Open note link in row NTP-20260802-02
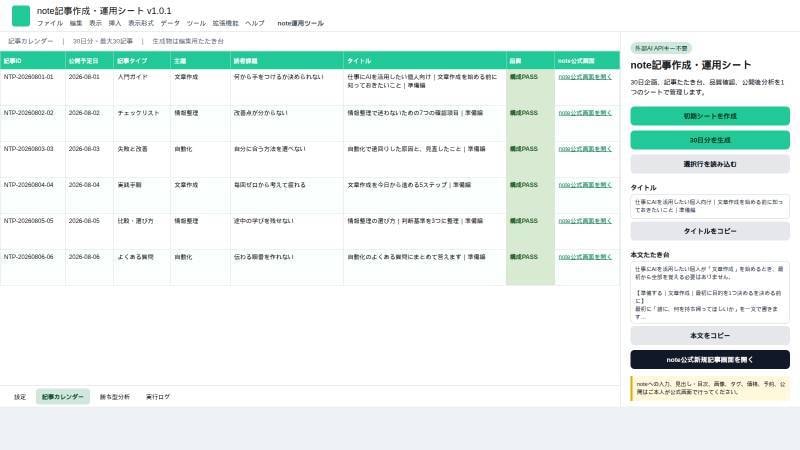This screenshot has height=450, width=800. [x=585, y=113]
